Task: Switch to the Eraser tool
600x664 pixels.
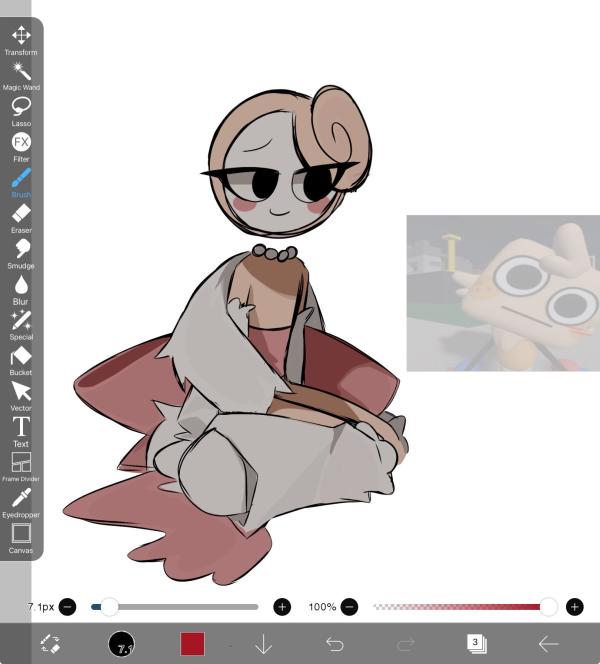Action: tap(21, 219)
